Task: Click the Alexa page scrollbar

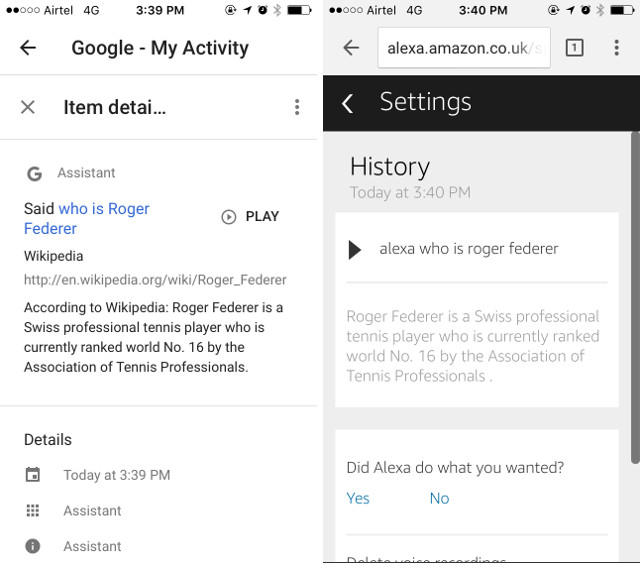Action: tap(635, 298)
